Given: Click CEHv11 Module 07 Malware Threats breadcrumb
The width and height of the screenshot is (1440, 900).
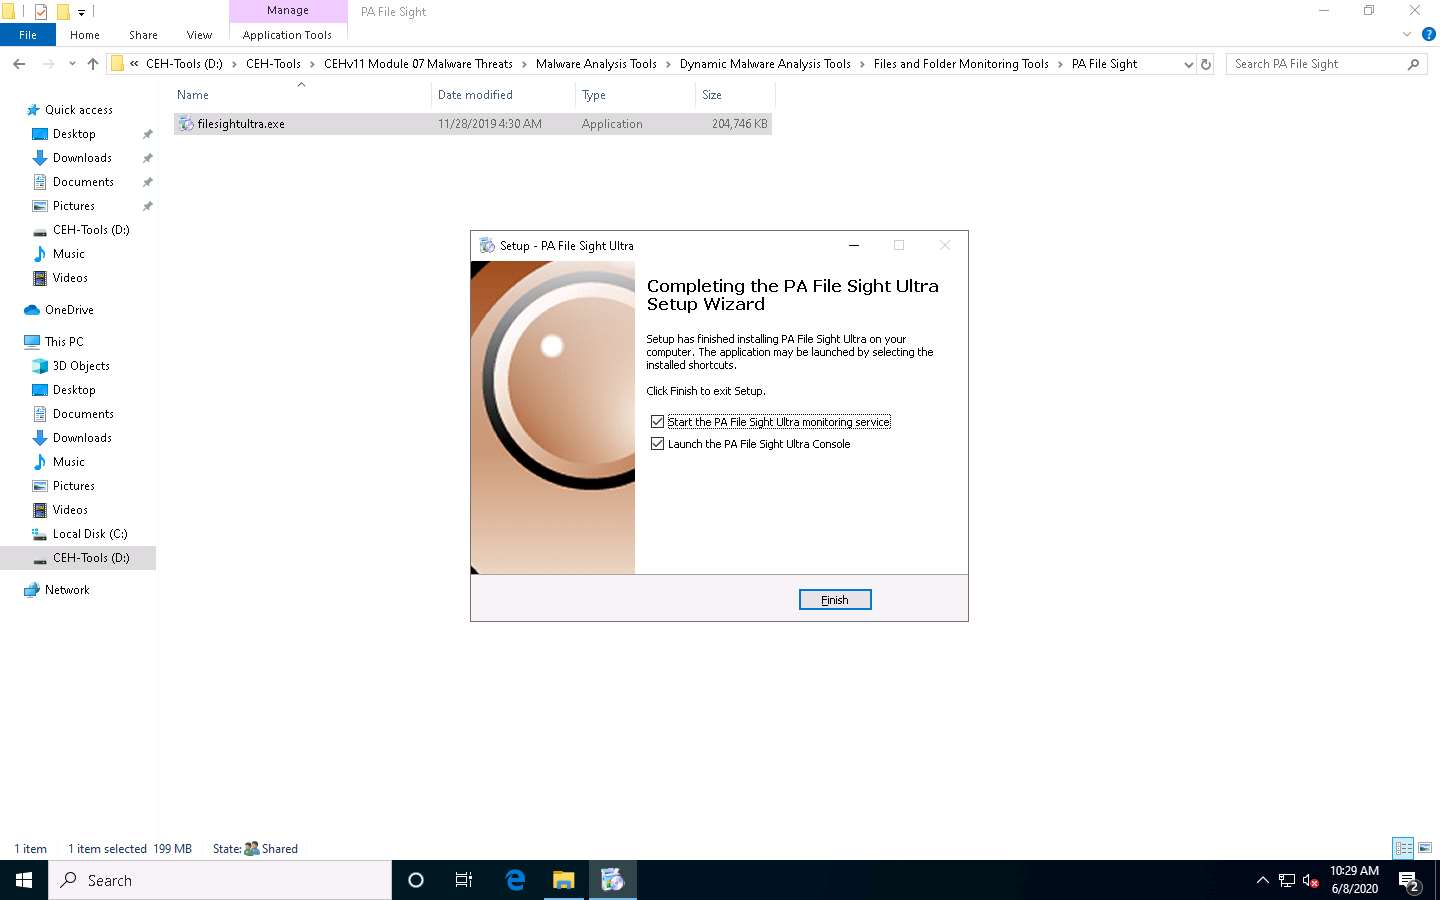Looking at the screenshot, I should 418,64.
